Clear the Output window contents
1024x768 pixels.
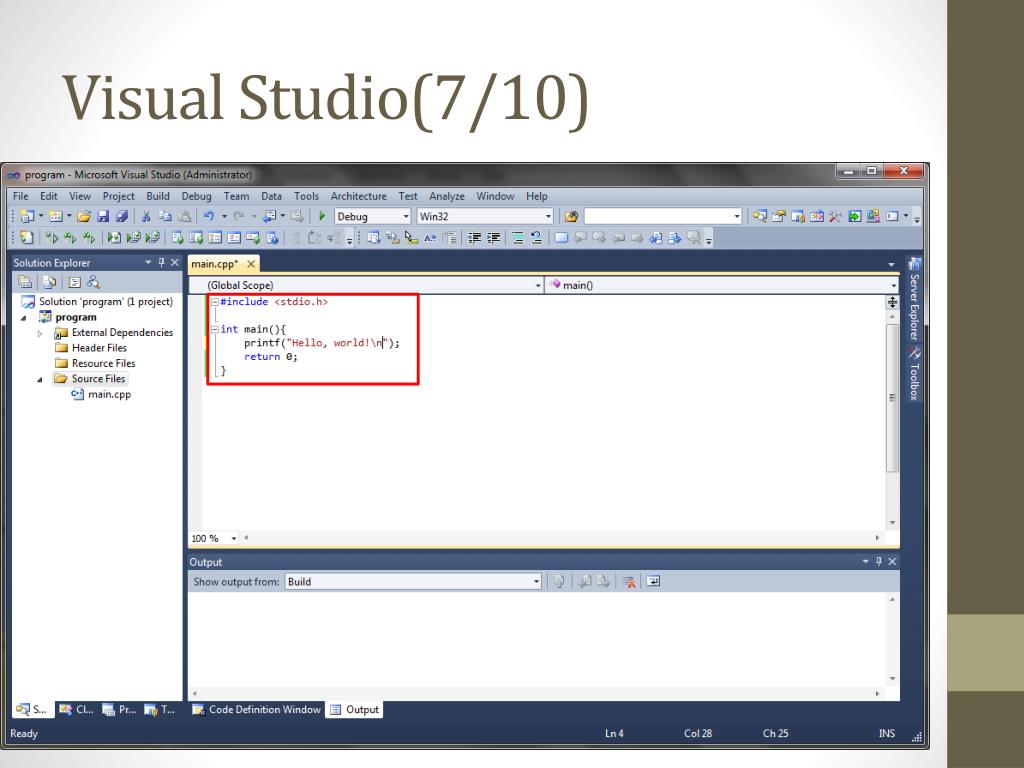[629, 581]
